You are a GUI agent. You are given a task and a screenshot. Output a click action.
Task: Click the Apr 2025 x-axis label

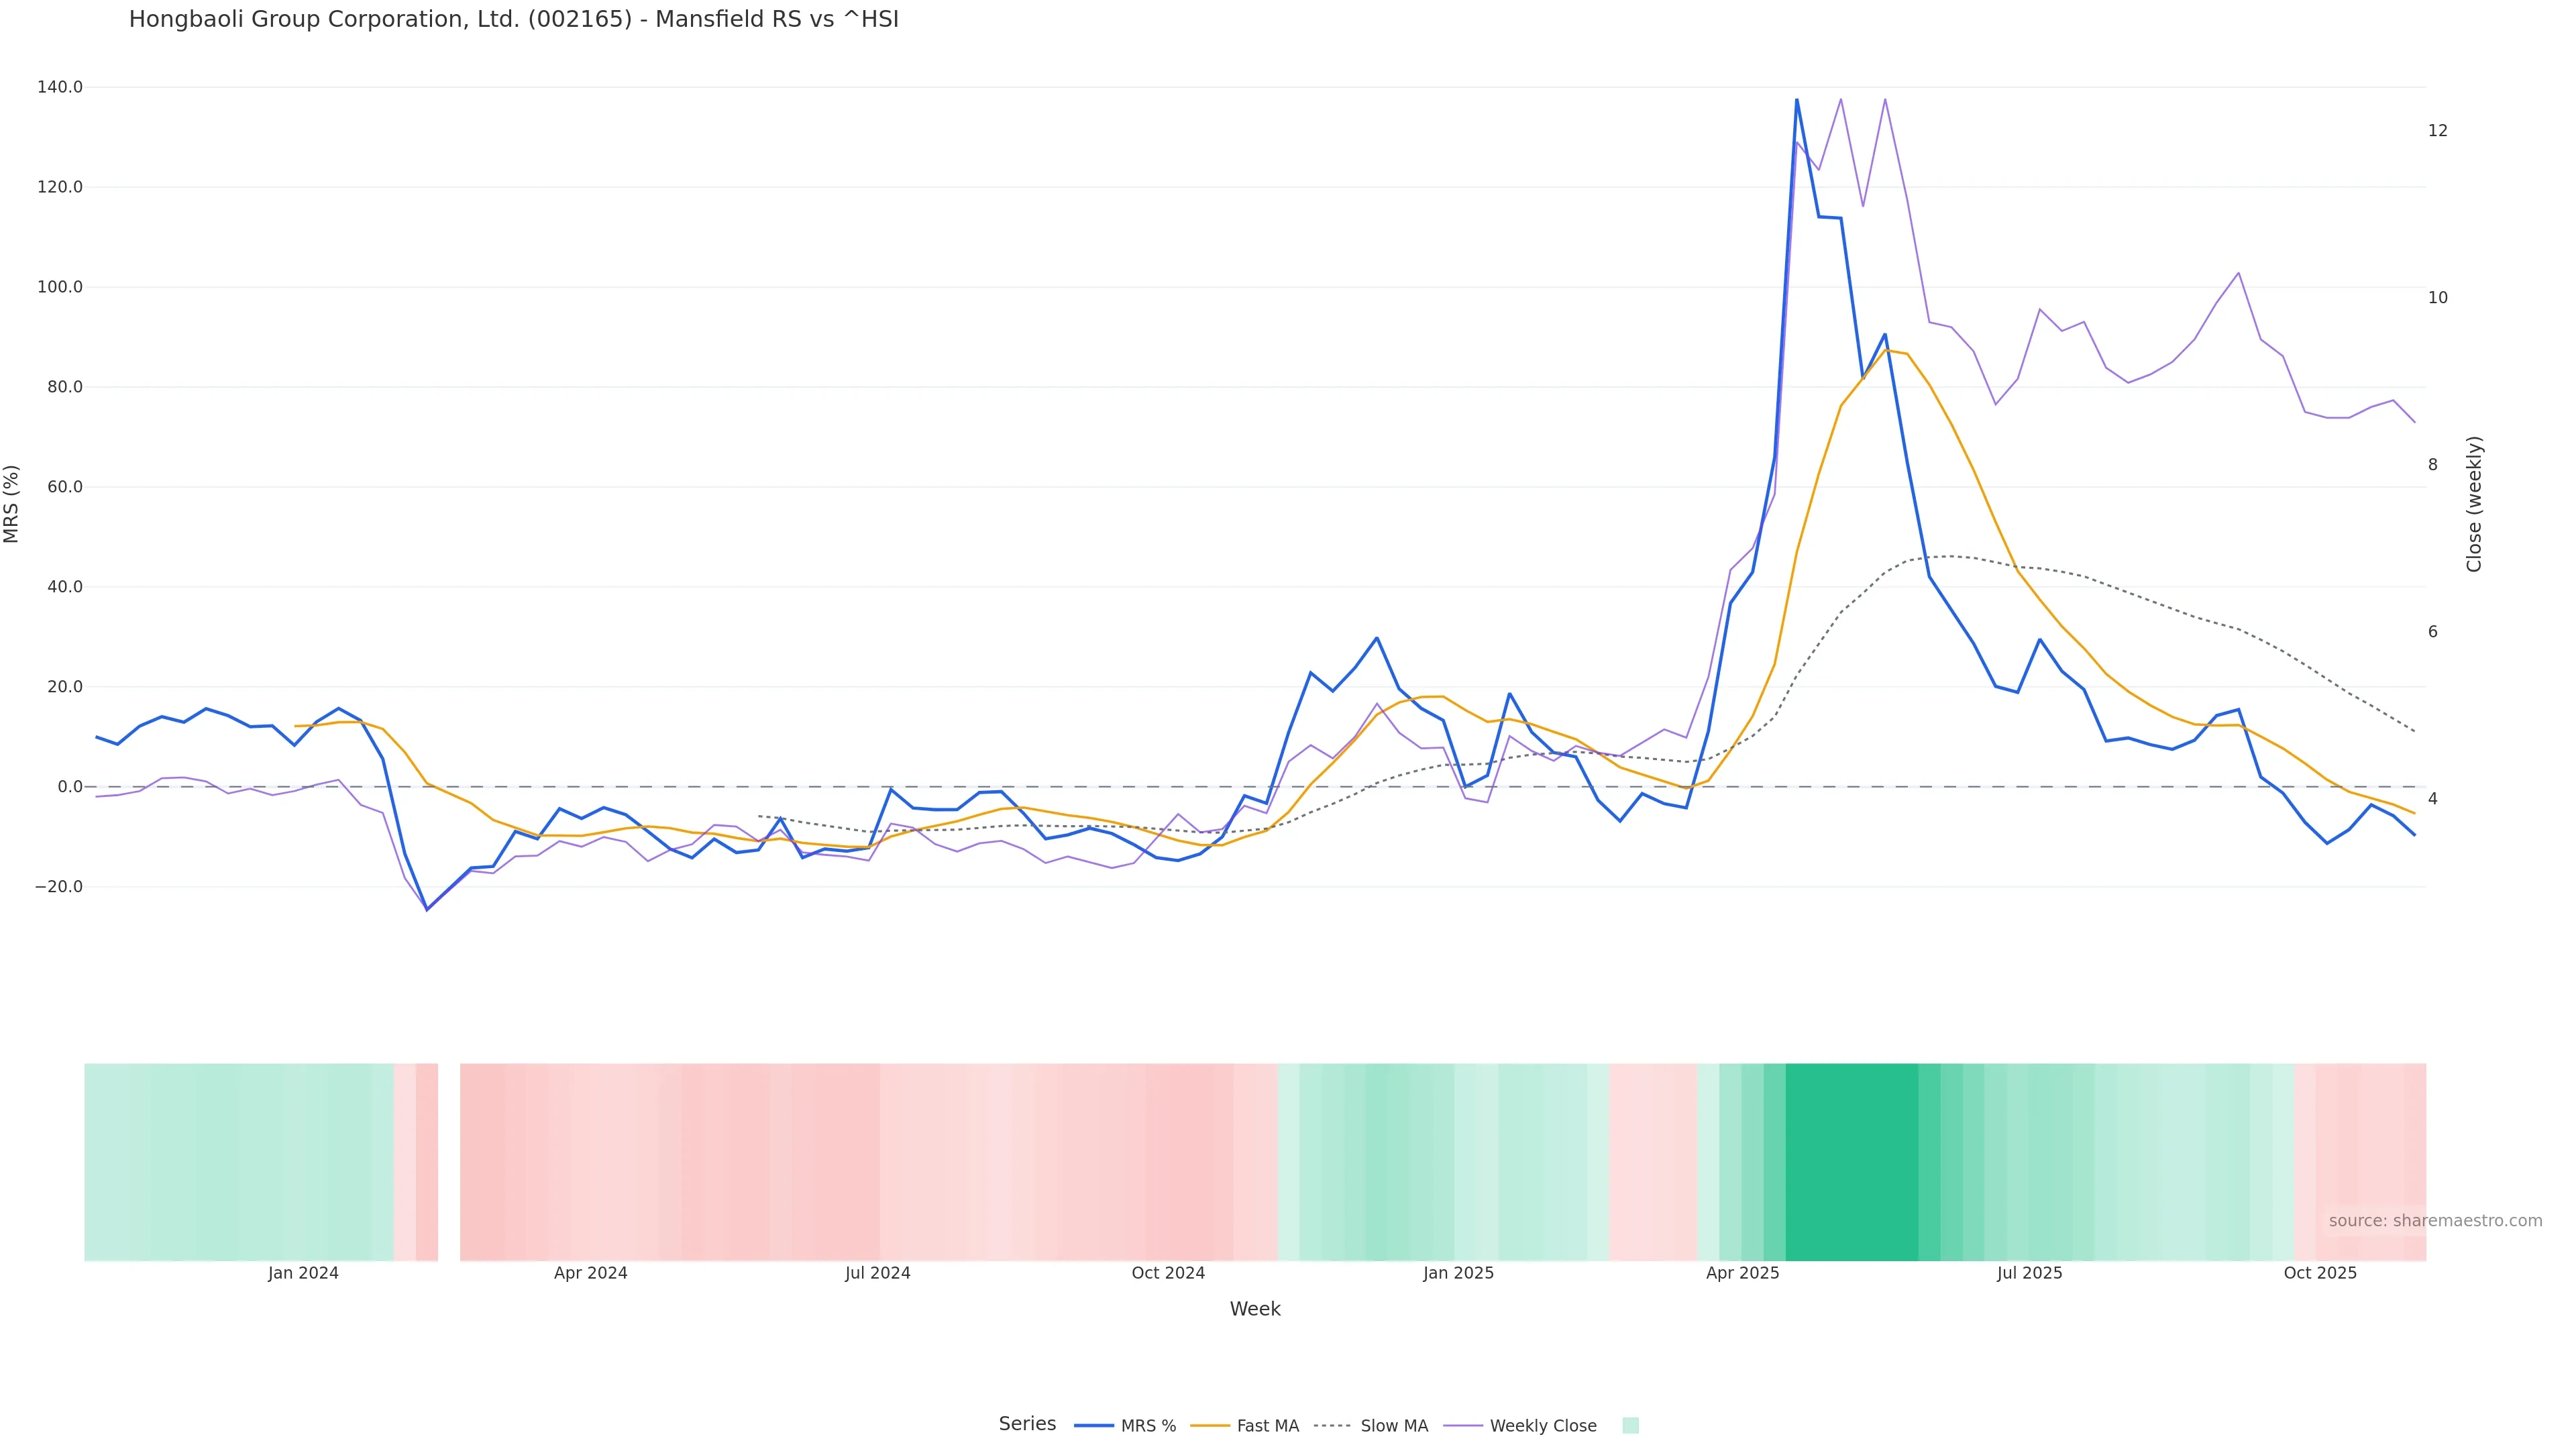point(1742,1273)
